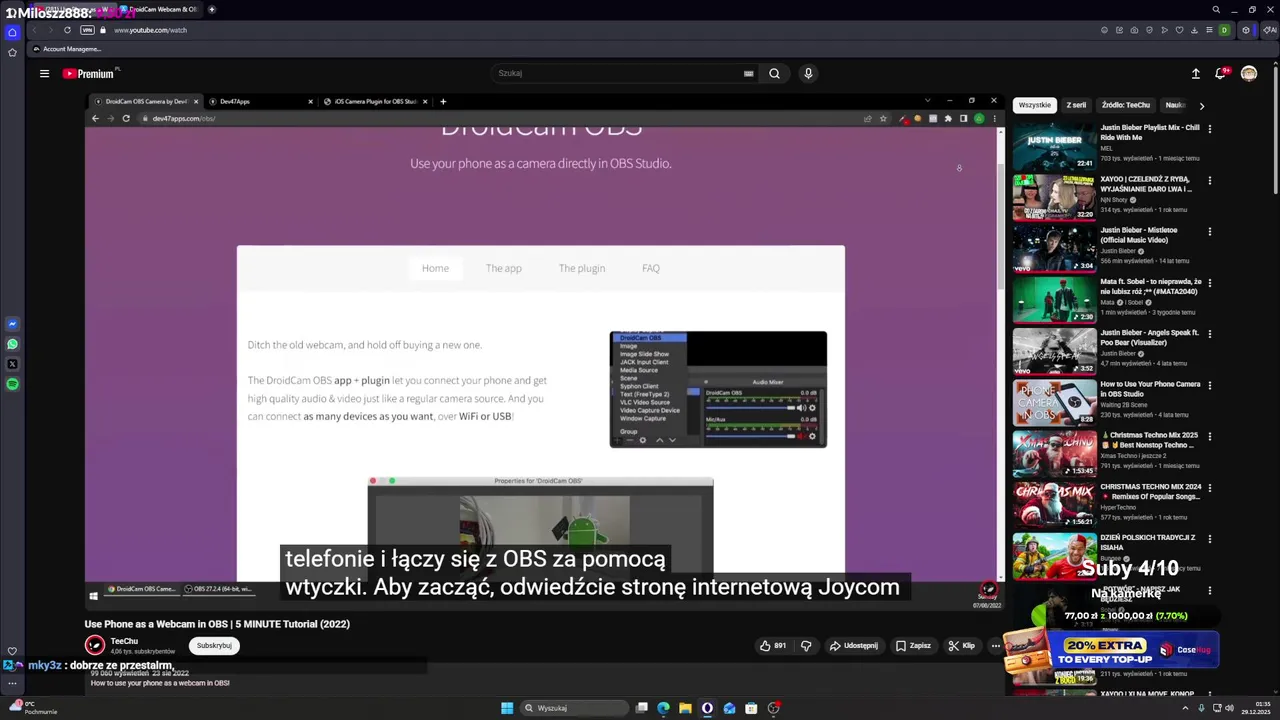Image resolution: width=1280 pixels, height=720 pixels.
Task: Open Spotify in the Opera sidebar
Action: tap(12, 384)
